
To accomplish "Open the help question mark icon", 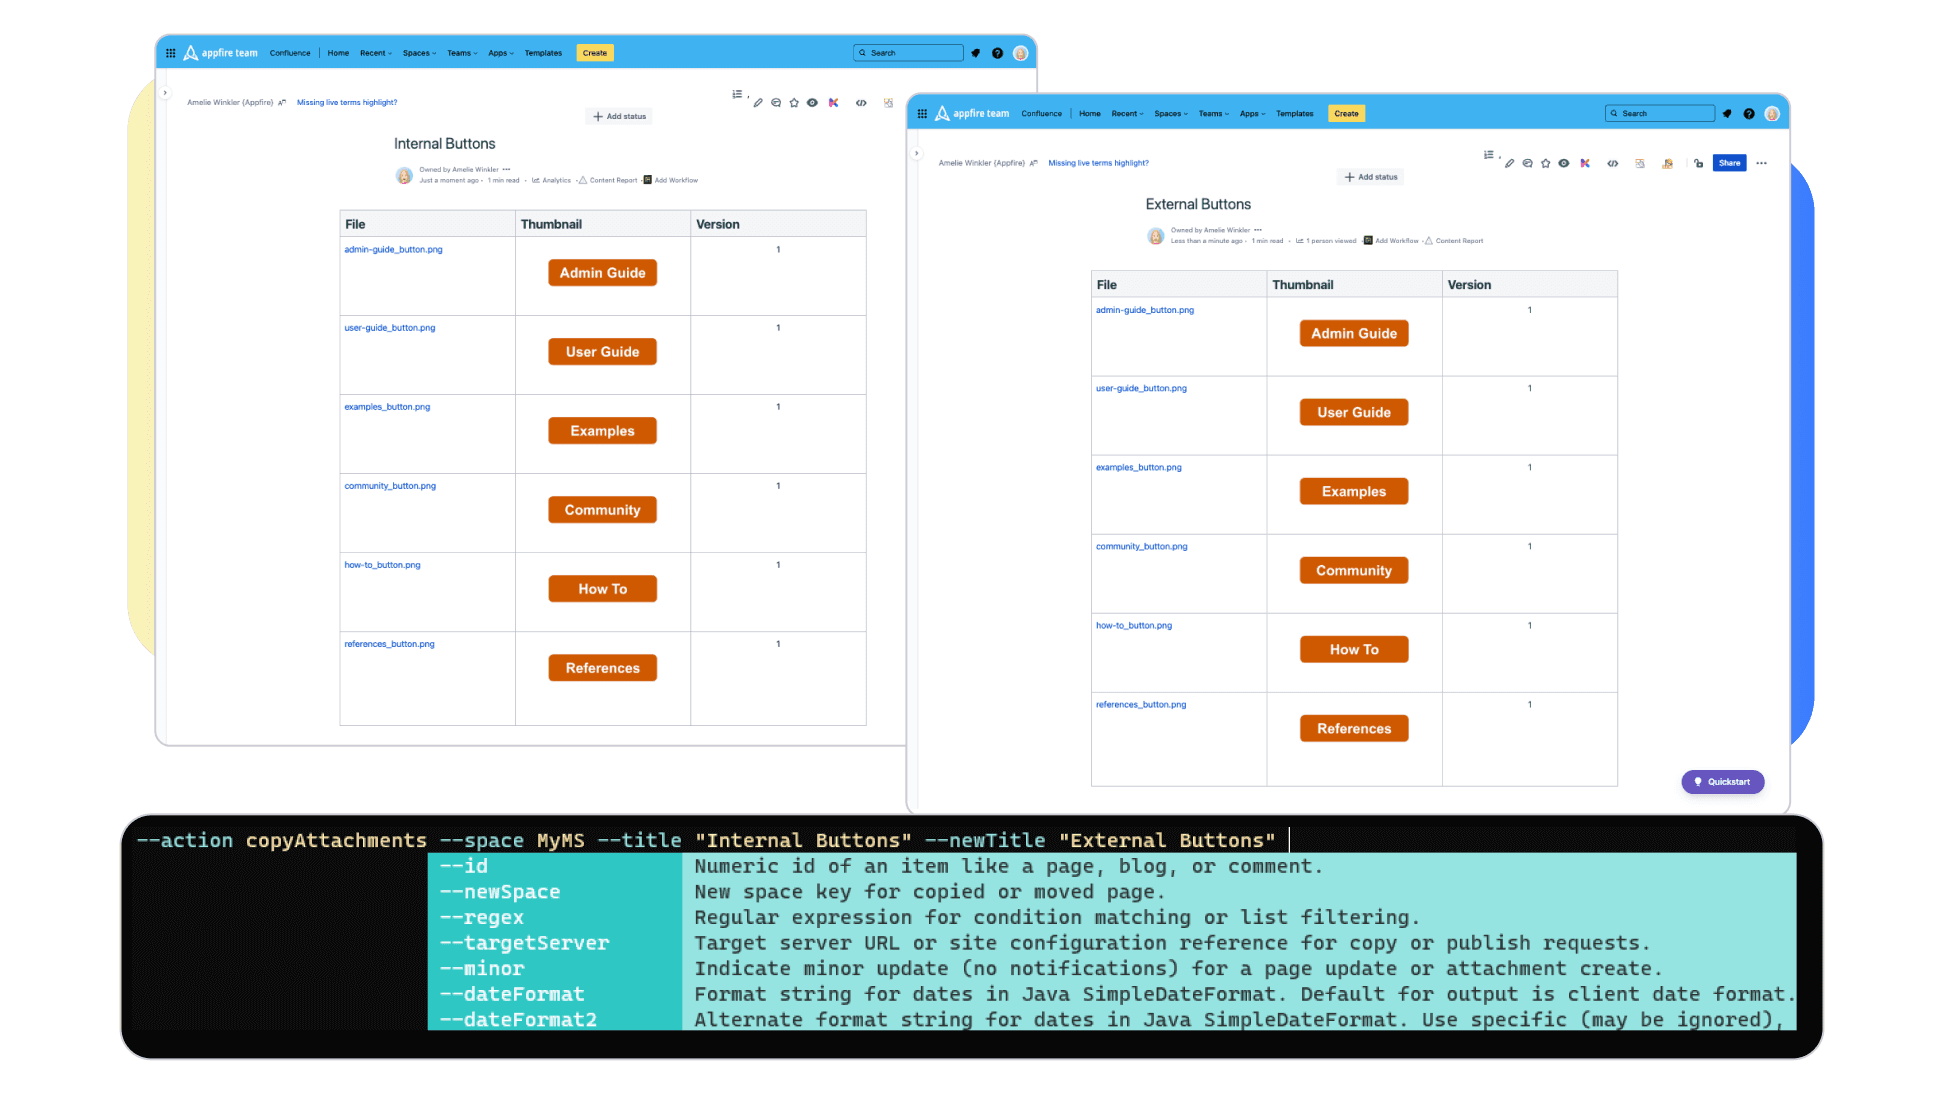I will [1749, 113].
